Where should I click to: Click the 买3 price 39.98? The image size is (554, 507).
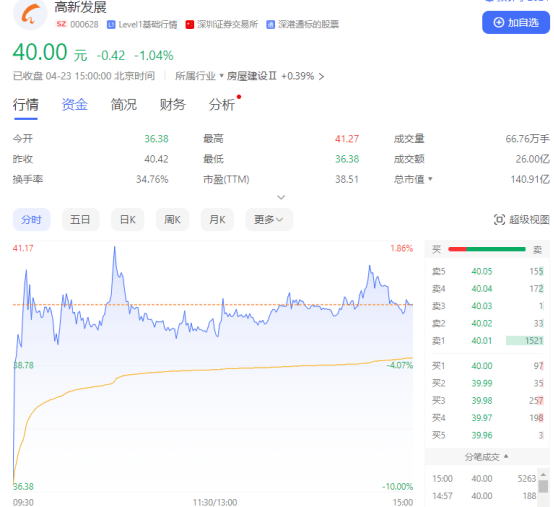482,401
